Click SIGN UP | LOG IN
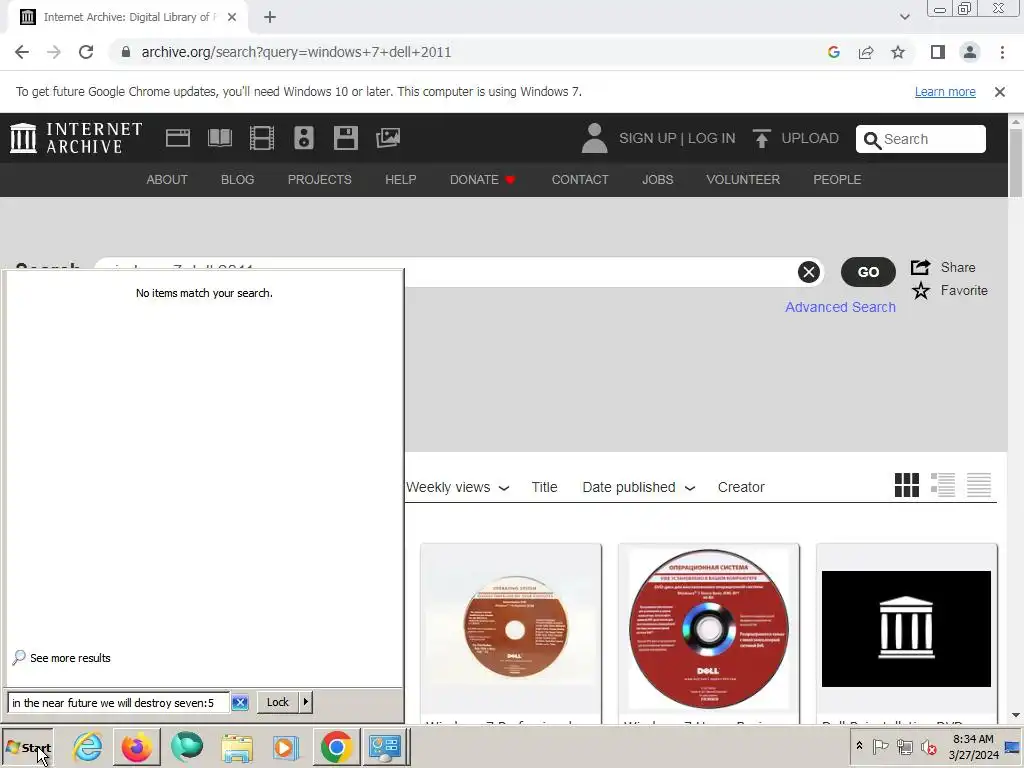Screen dimensions: 1024x768 point(677,138)
